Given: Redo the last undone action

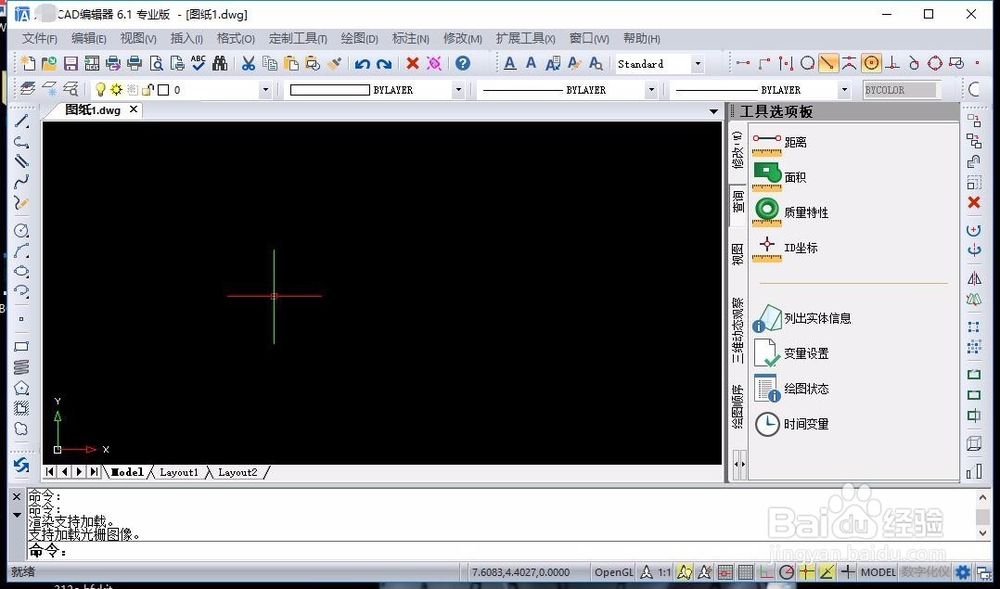Looking at the screenshot, I should (384, 63).
